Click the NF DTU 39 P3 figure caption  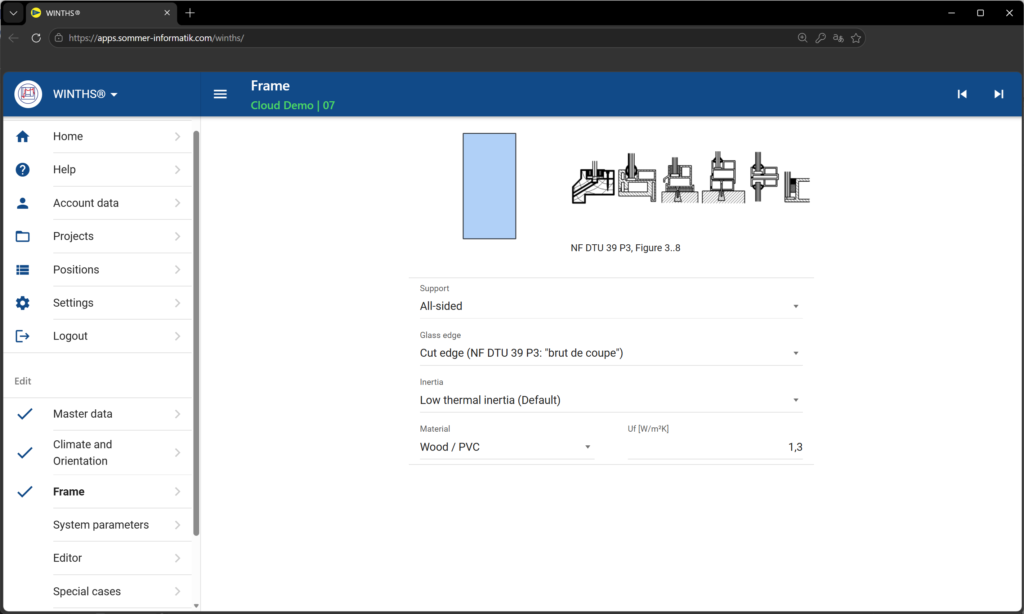pyautogui.click(x=626, y=248)
